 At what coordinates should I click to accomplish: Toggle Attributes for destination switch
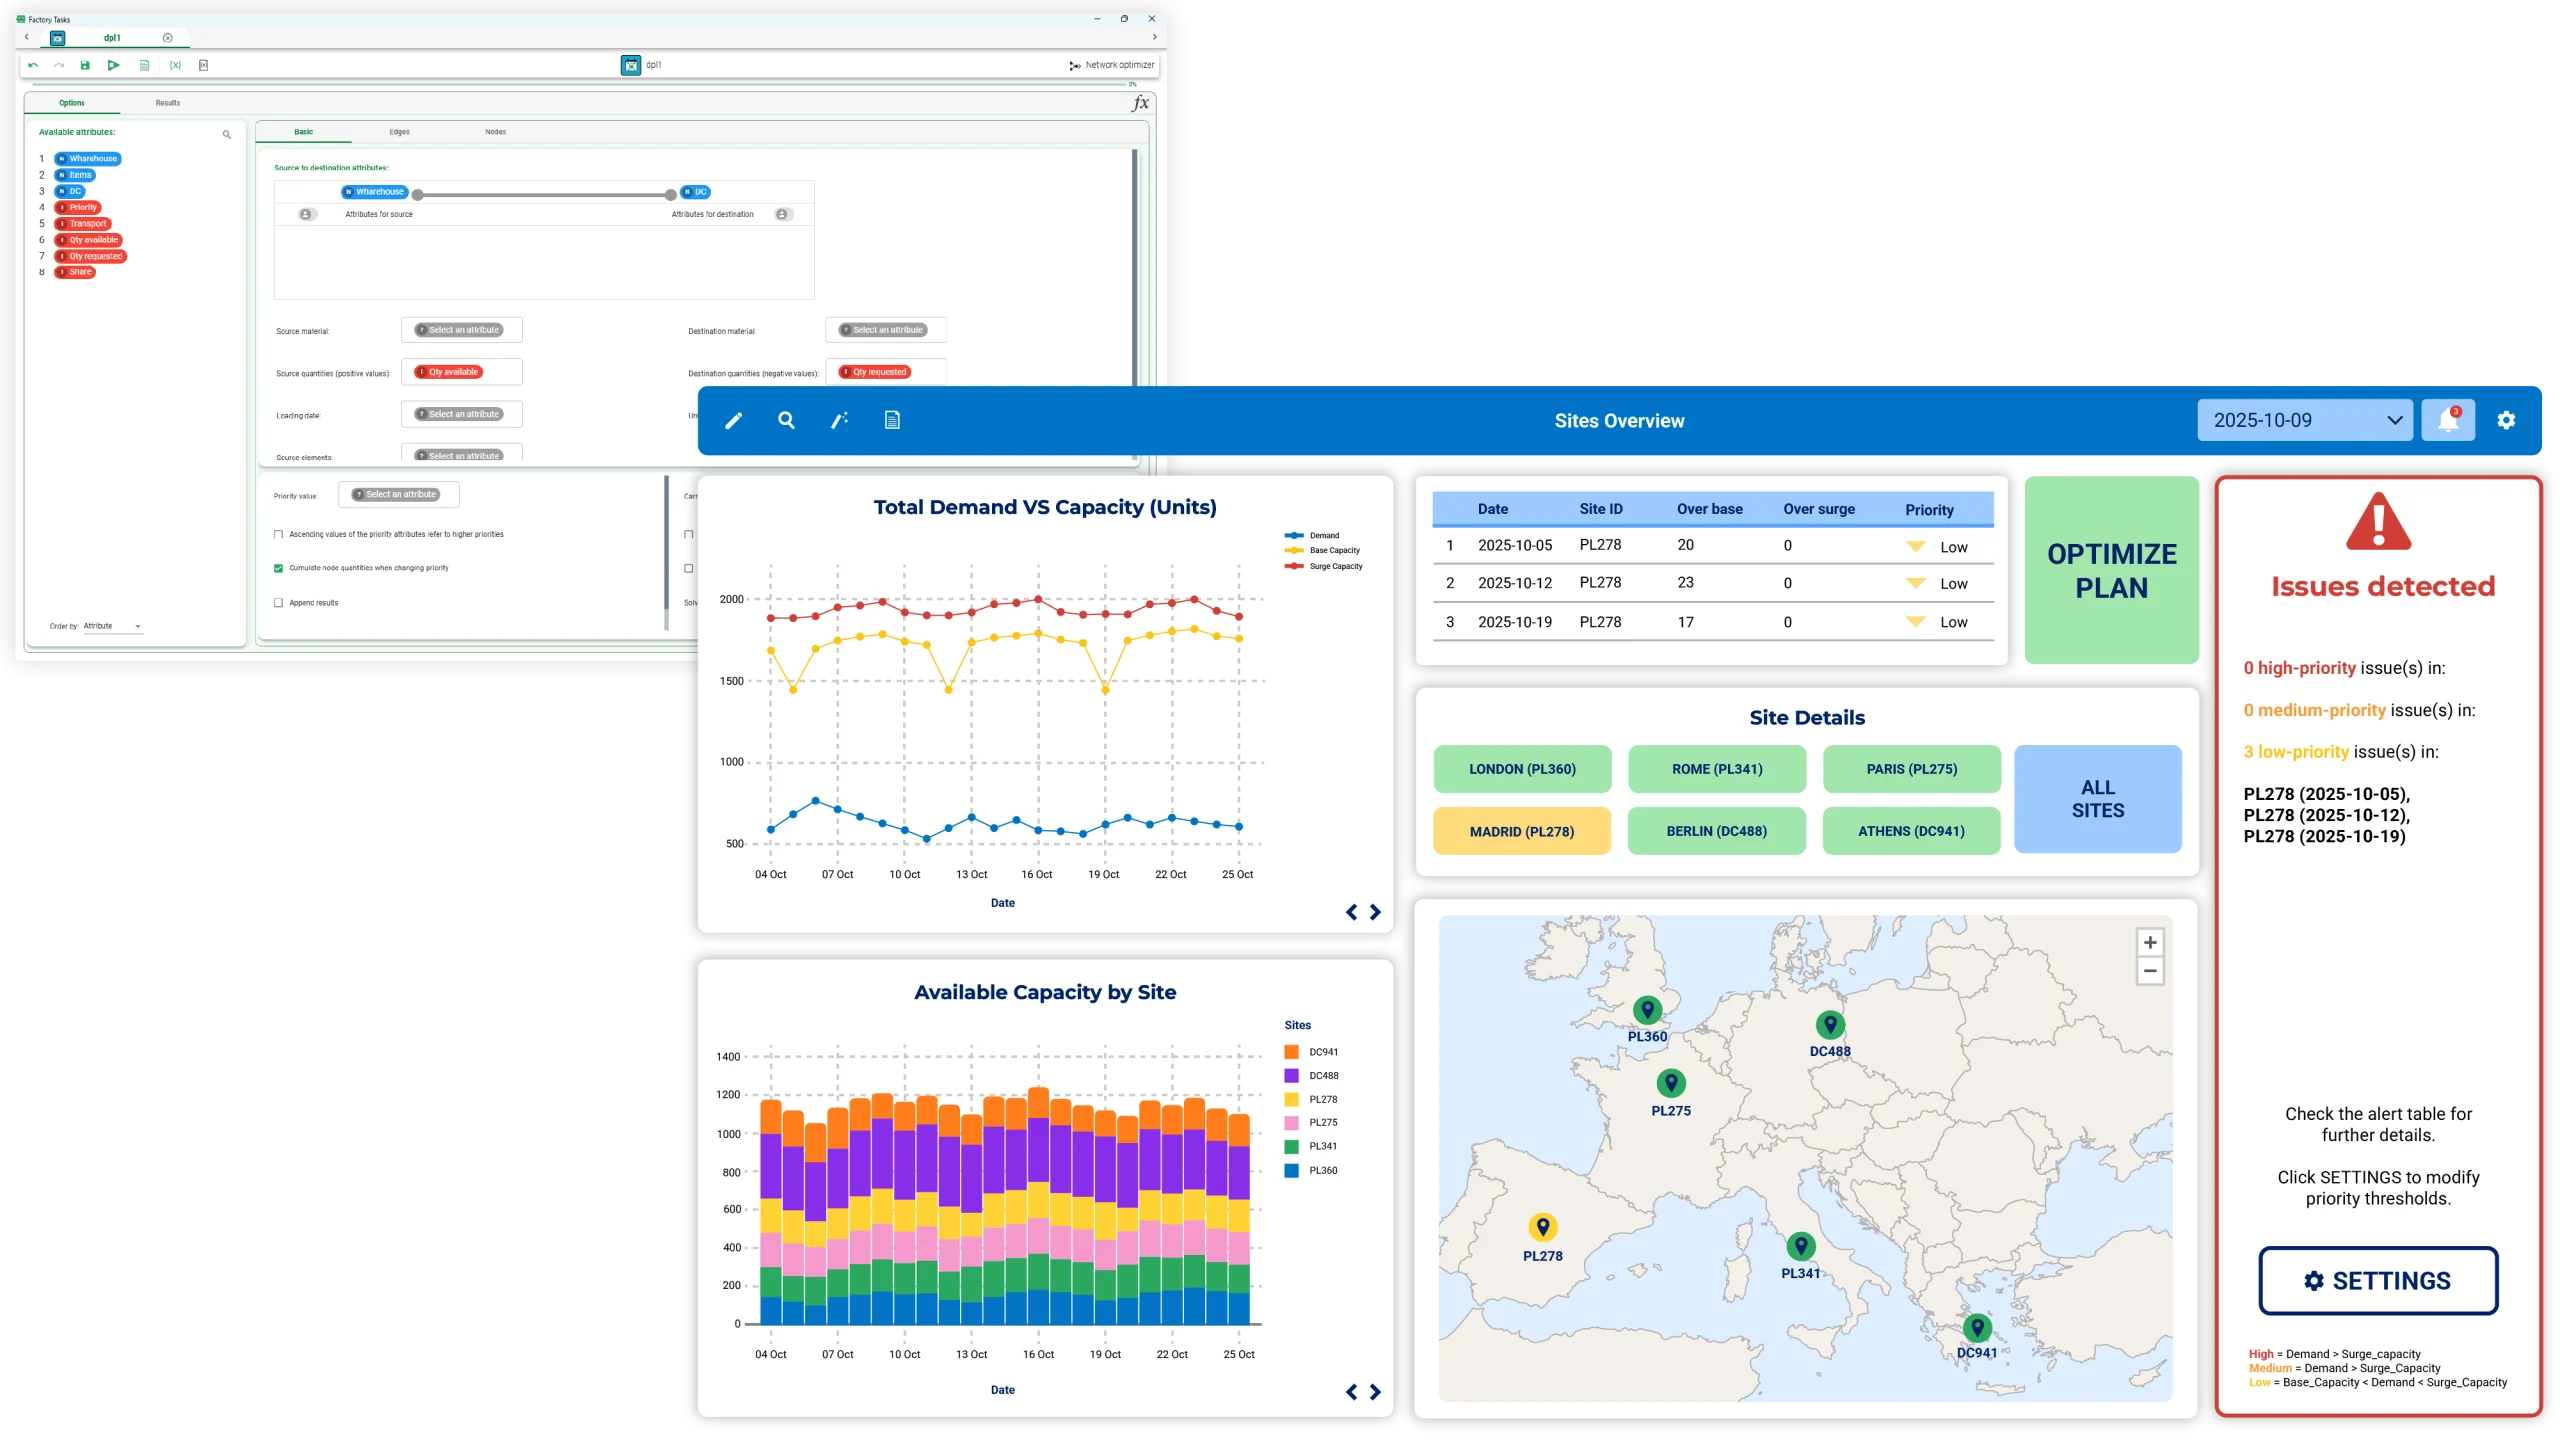click(x=784, y=214)
